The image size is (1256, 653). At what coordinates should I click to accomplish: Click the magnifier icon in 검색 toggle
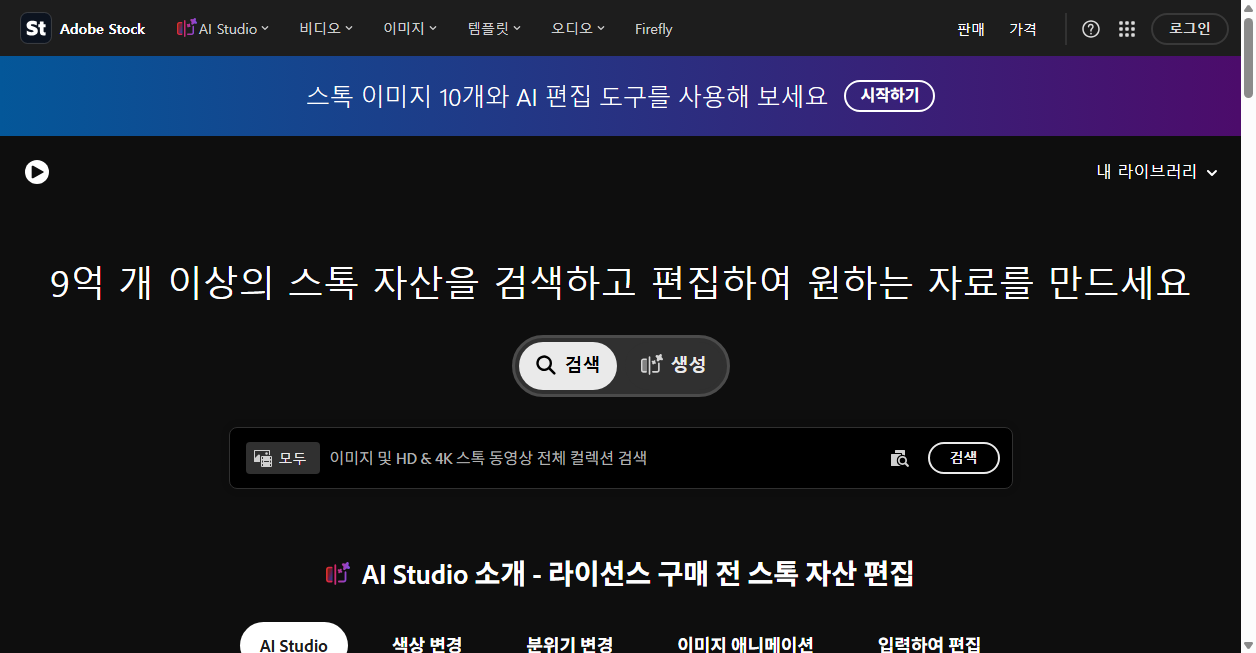(546, 365)
